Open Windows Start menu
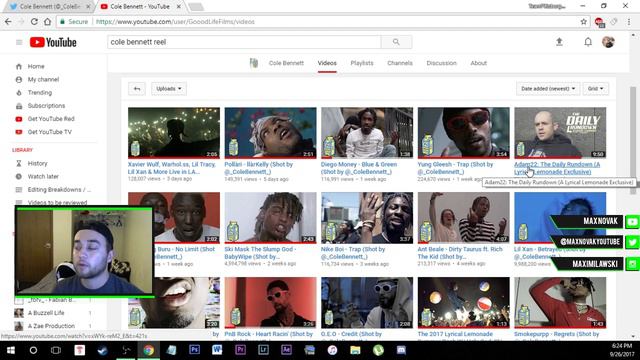 click(x=11, y=350)
